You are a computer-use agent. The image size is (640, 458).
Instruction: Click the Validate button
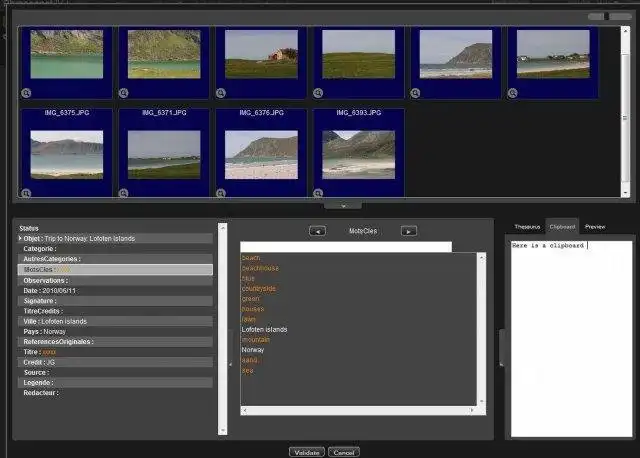(307, 452)
